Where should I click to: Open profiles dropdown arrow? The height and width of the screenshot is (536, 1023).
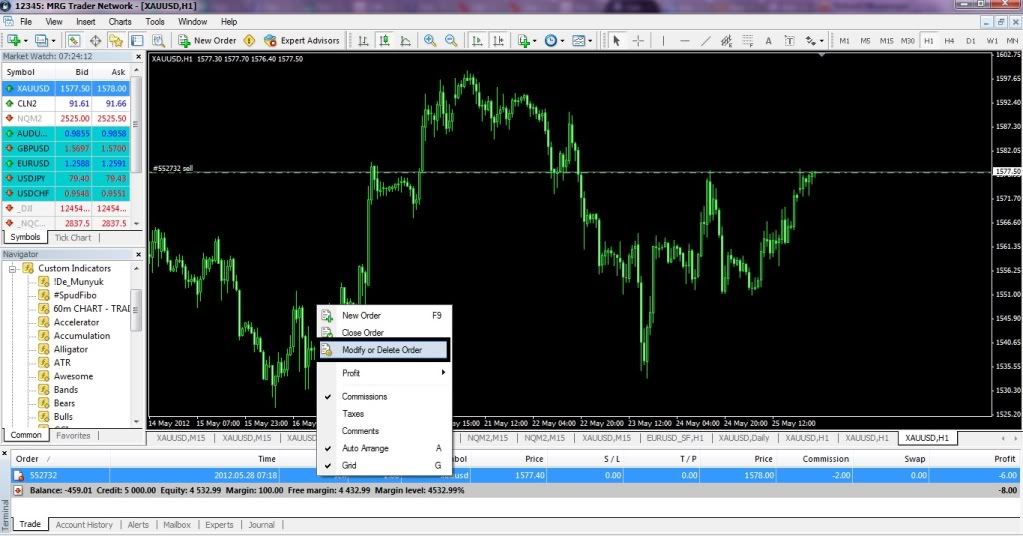pos(53,40)
